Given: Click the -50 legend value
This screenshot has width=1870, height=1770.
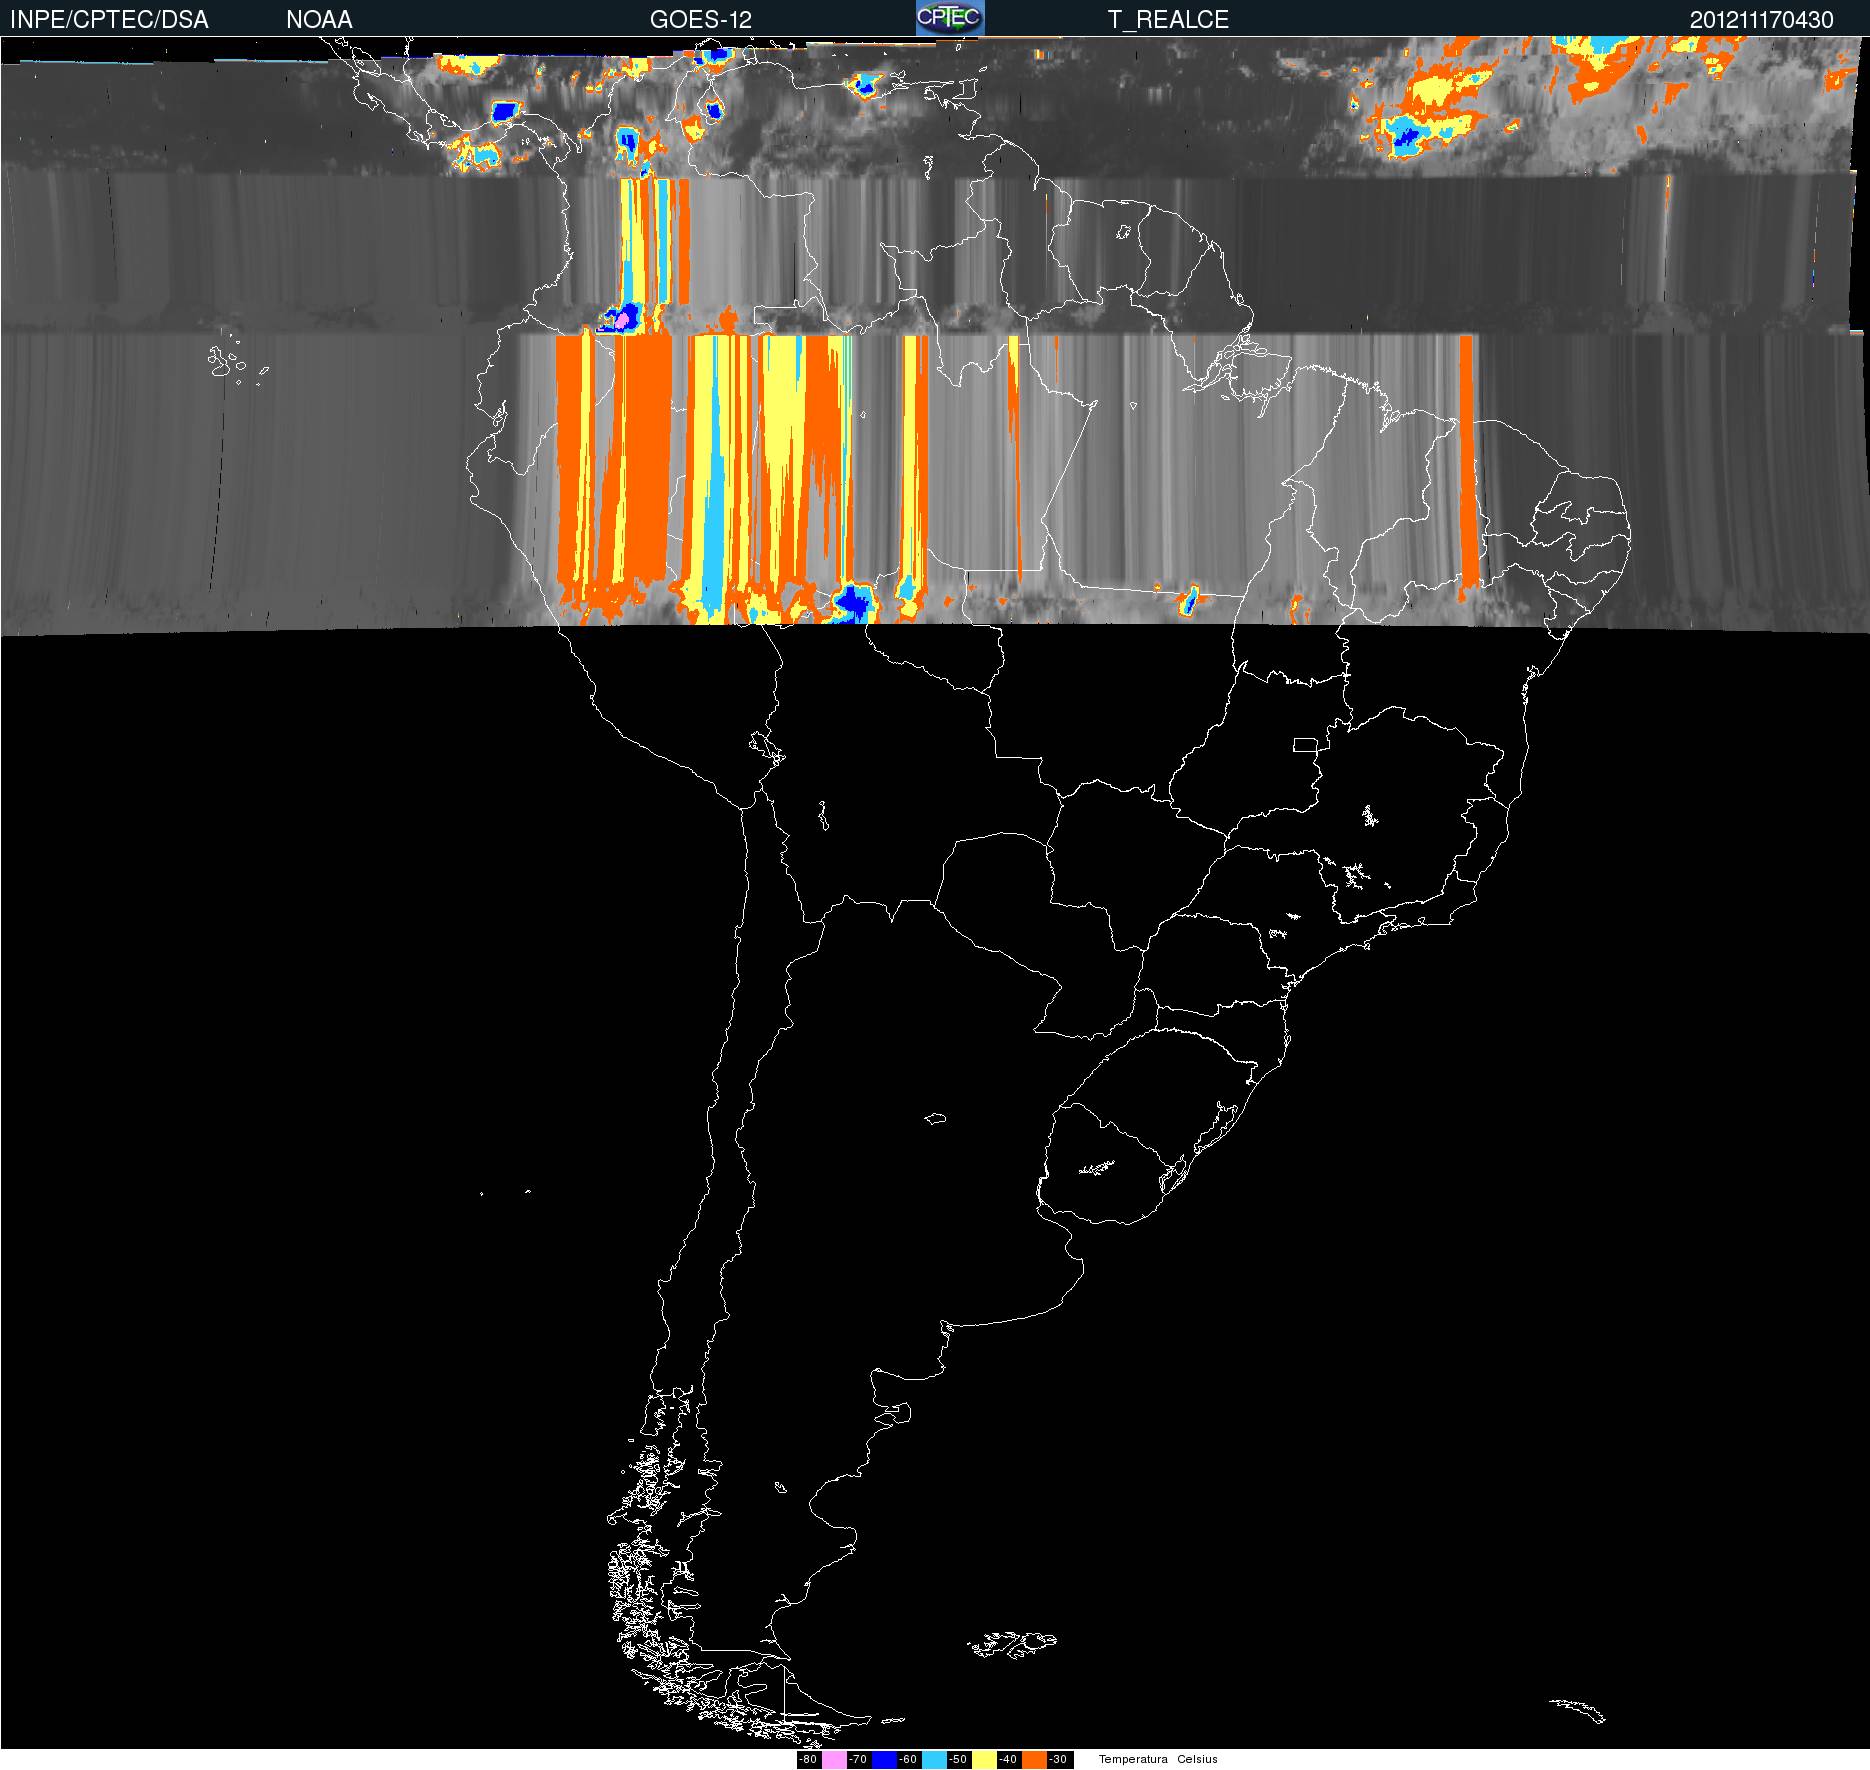Looking at the screenshot, I should [958, 1759].
